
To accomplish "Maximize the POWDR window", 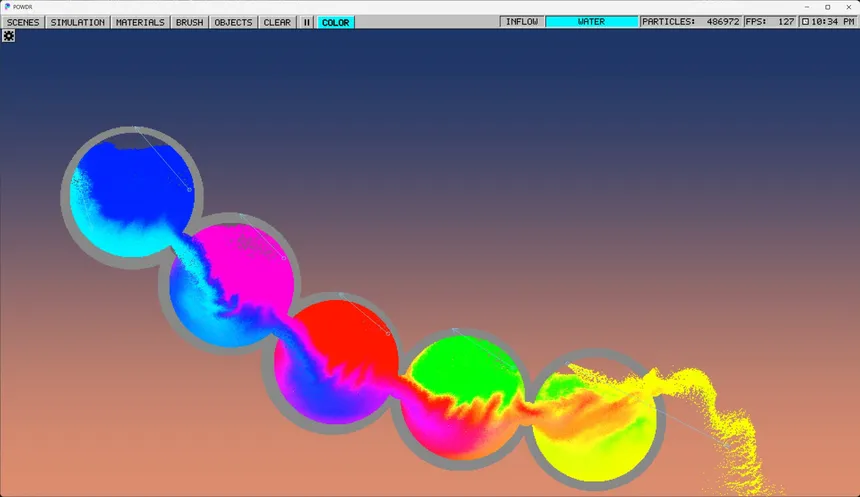I will (x=828, y=7).
